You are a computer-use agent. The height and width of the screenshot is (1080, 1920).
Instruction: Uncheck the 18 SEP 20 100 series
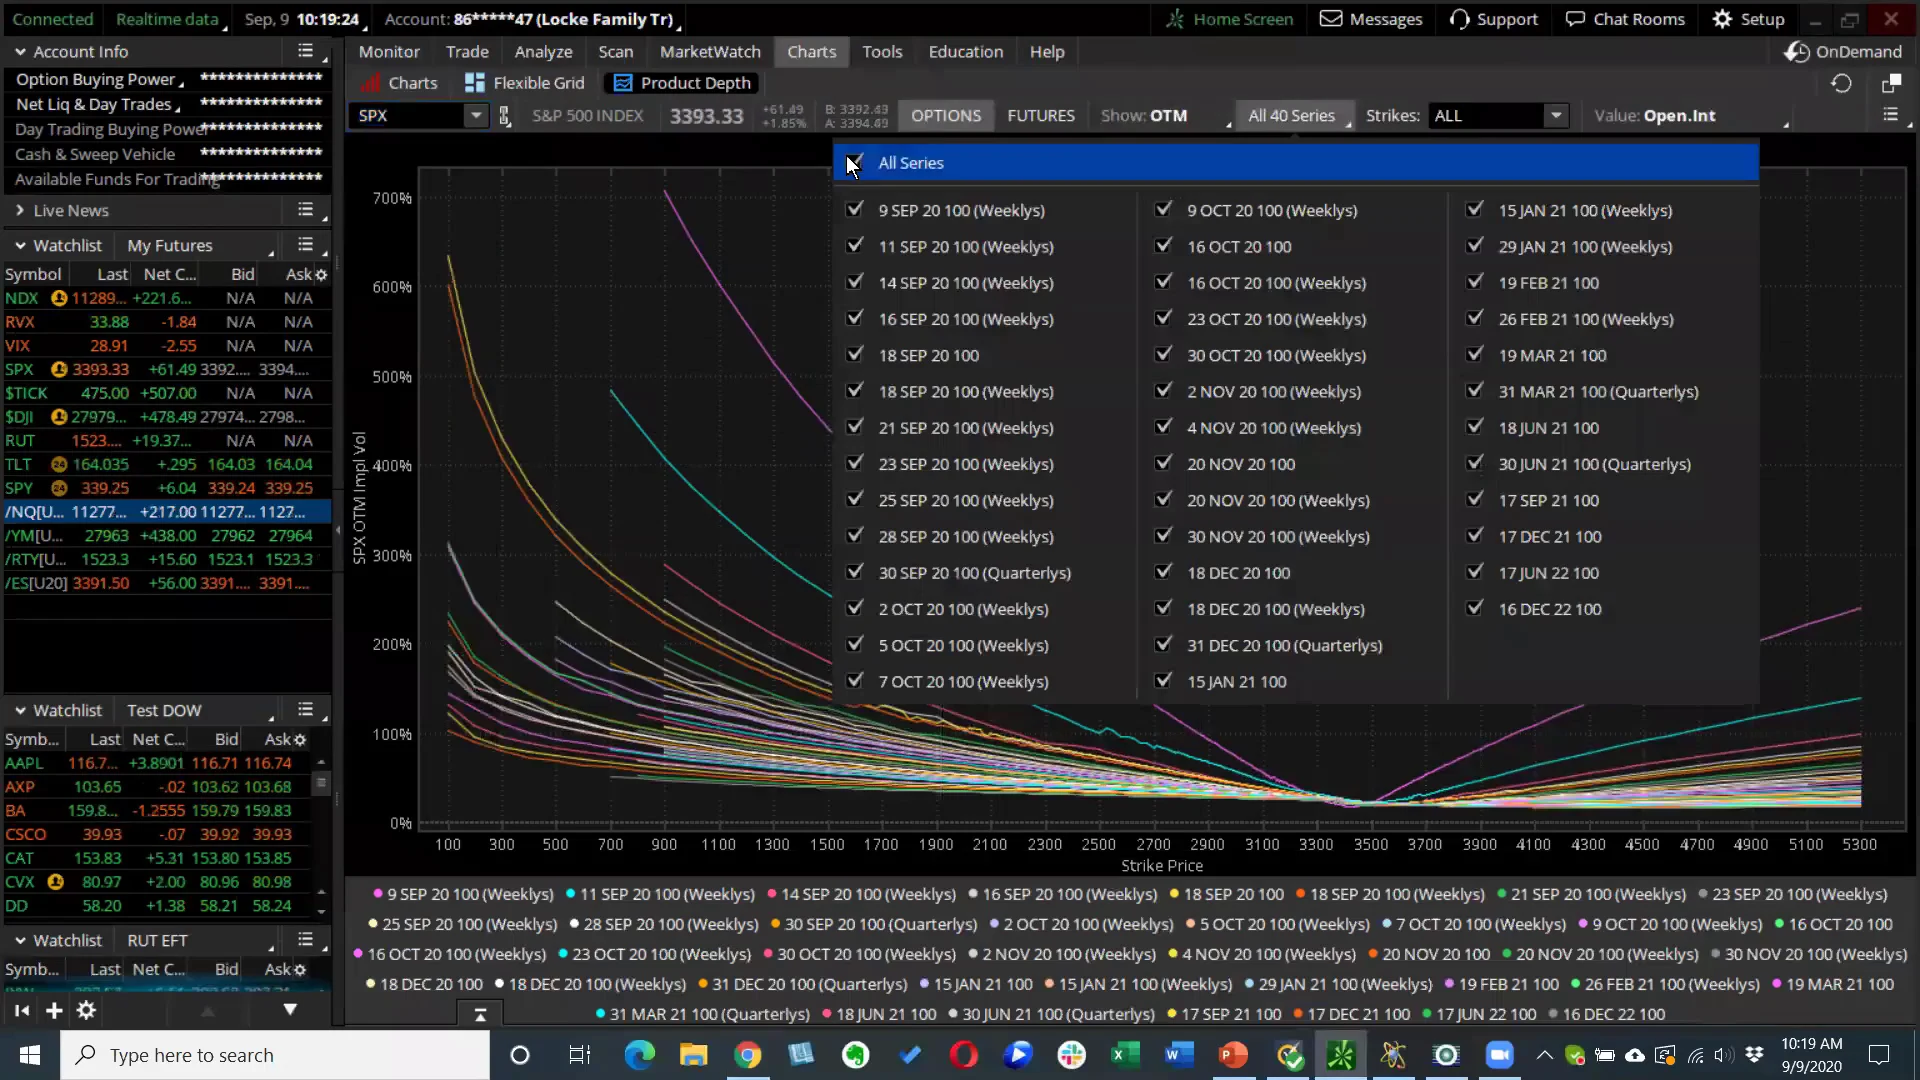coord(854,355)
